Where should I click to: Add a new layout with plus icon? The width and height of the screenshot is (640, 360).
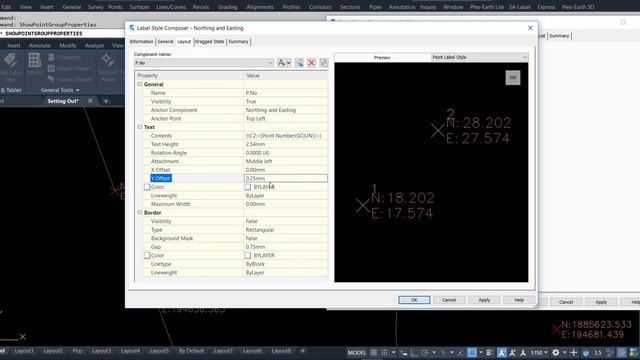click(302, 351)
